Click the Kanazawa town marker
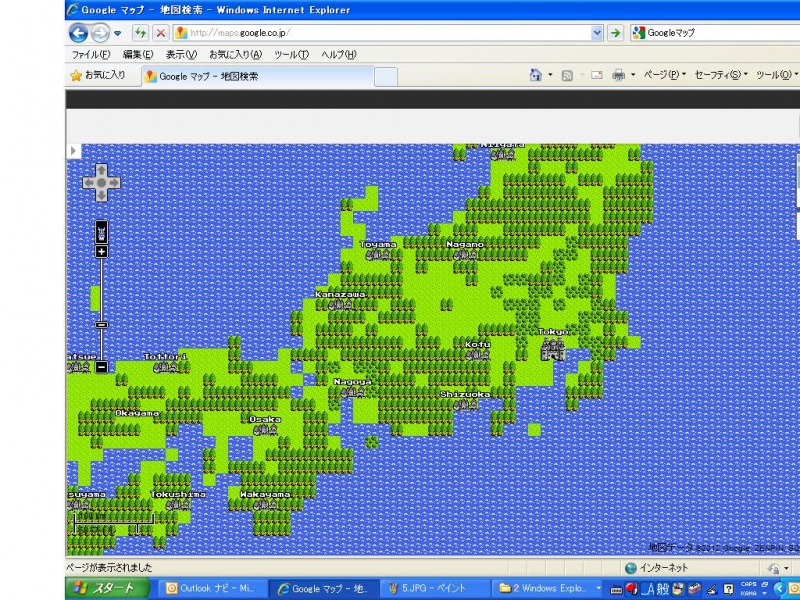Viewport: 800px width, 600px height. (x=340, y=305)
